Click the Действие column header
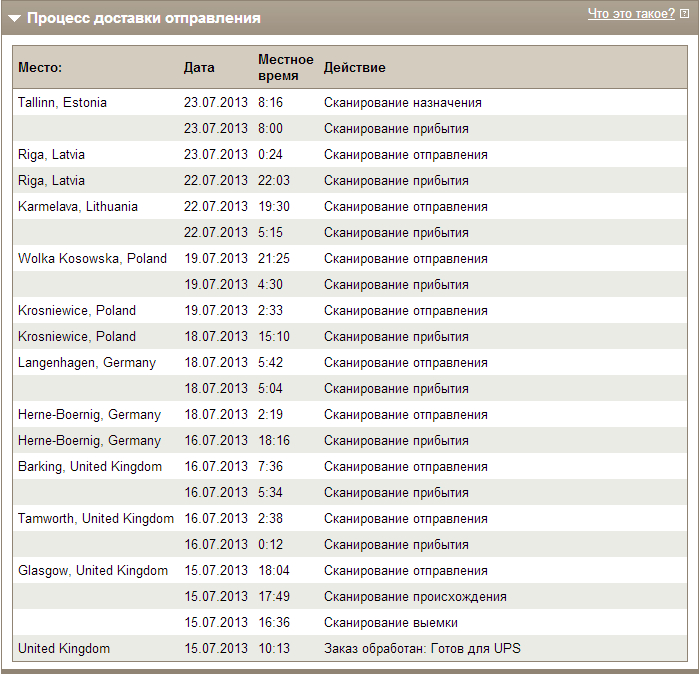Screen dimensions: 700x675 354,67
